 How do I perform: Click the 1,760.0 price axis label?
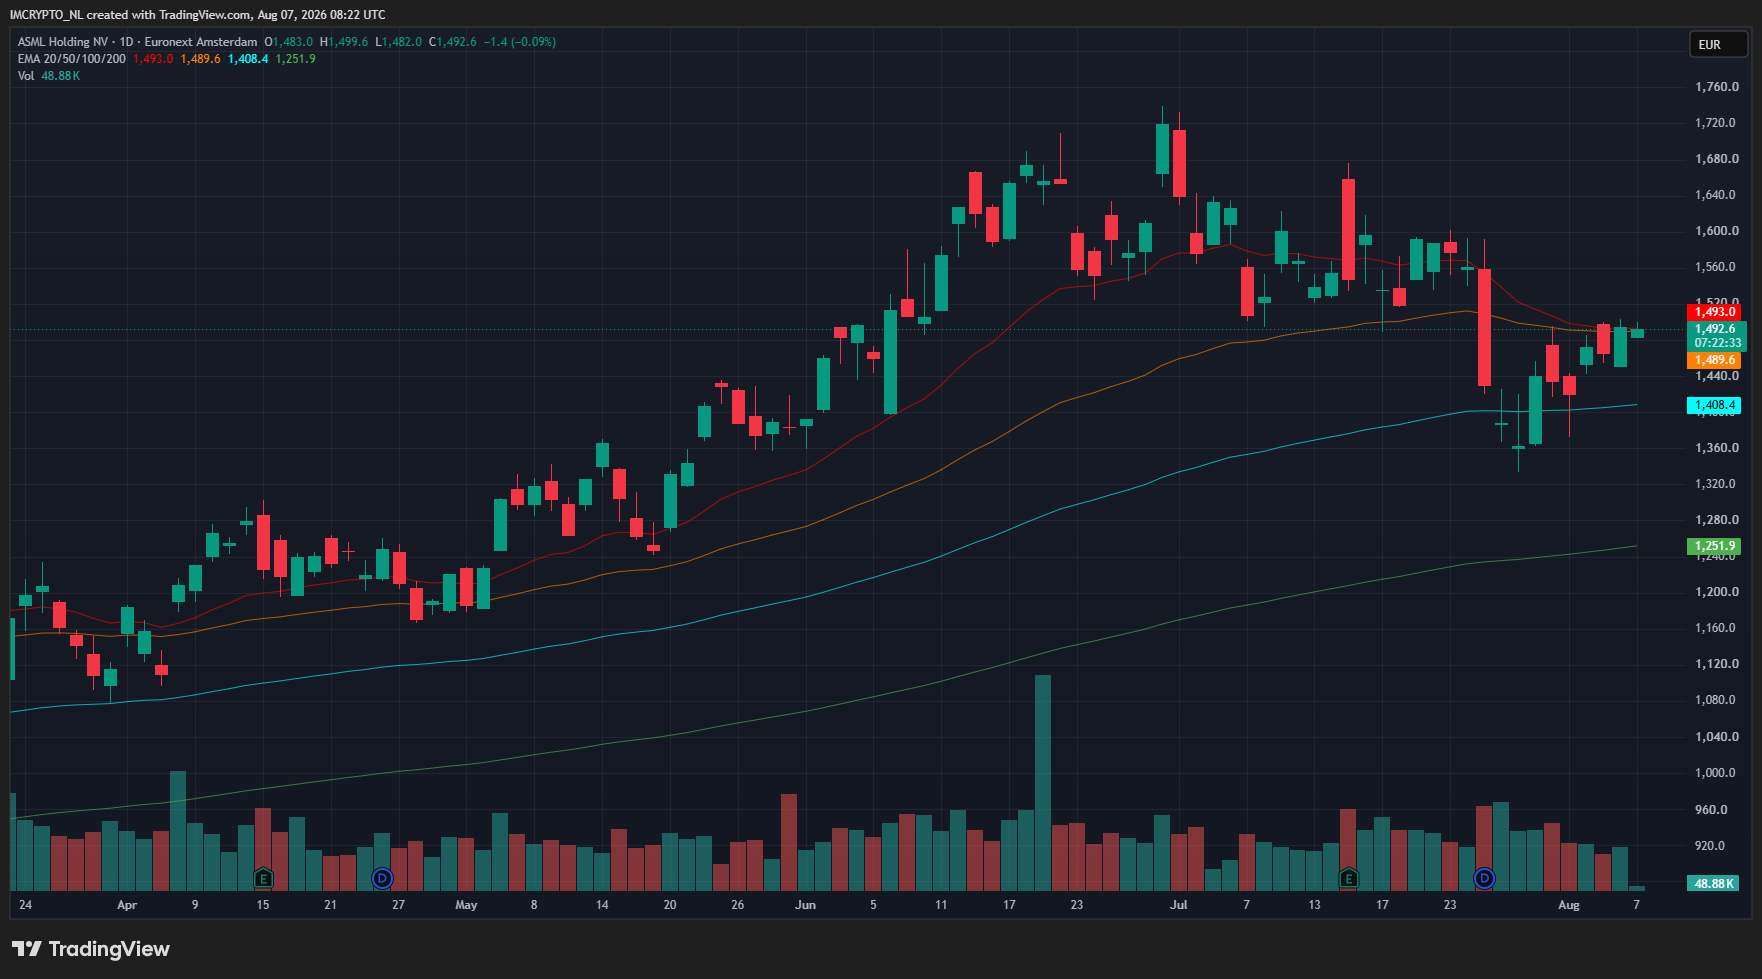pyautogui.click(x=1717, y=87)
